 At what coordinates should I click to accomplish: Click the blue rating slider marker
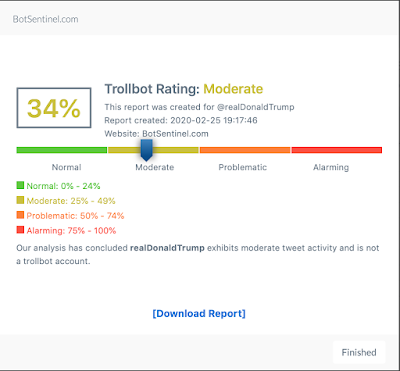pos(147,150)
